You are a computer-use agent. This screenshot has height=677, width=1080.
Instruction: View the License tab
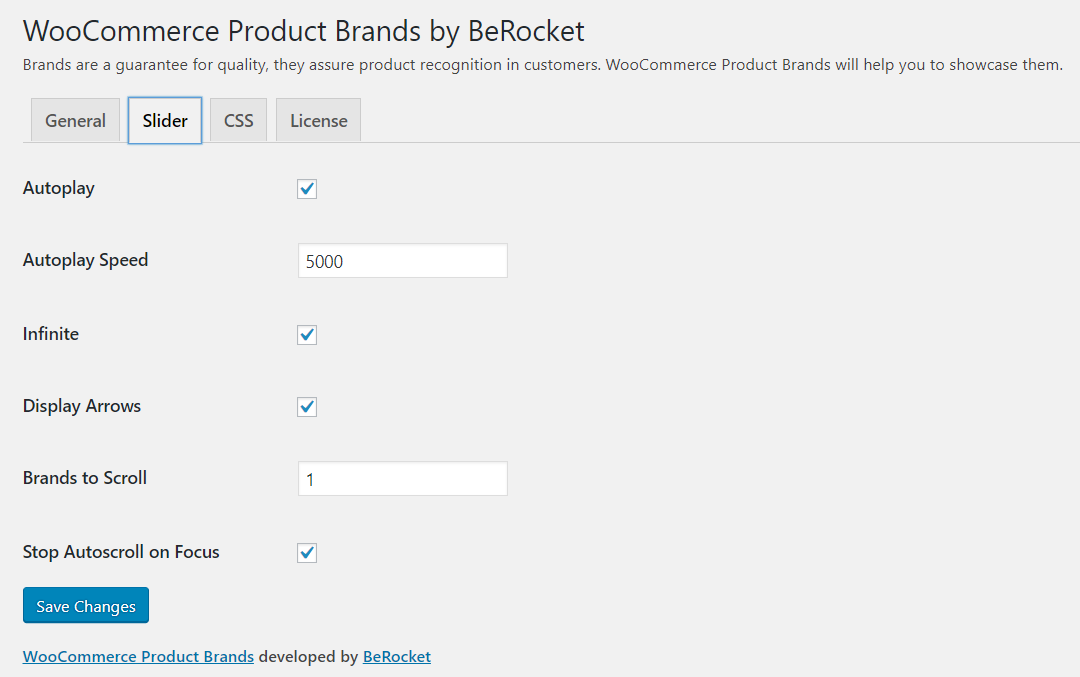pyautogui.click(x=318, y=120)
